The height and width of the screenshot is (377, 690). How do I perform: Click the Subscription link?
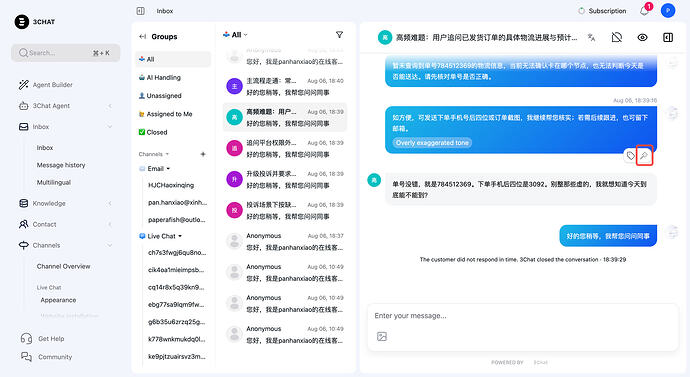(602, 11)
